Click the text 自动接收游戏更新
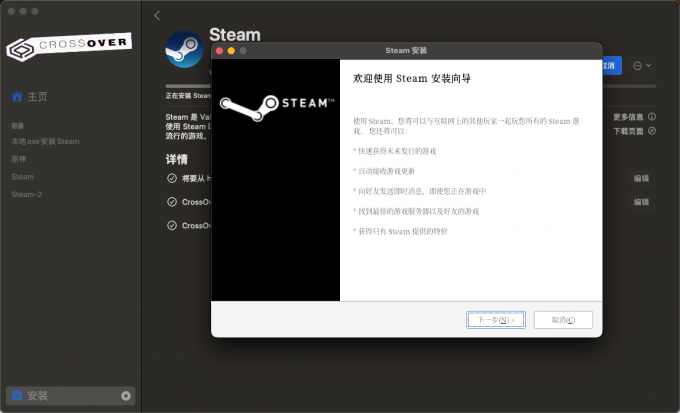Screen dimensions: 680x413 pyautogui.click(x=386, y=171)
